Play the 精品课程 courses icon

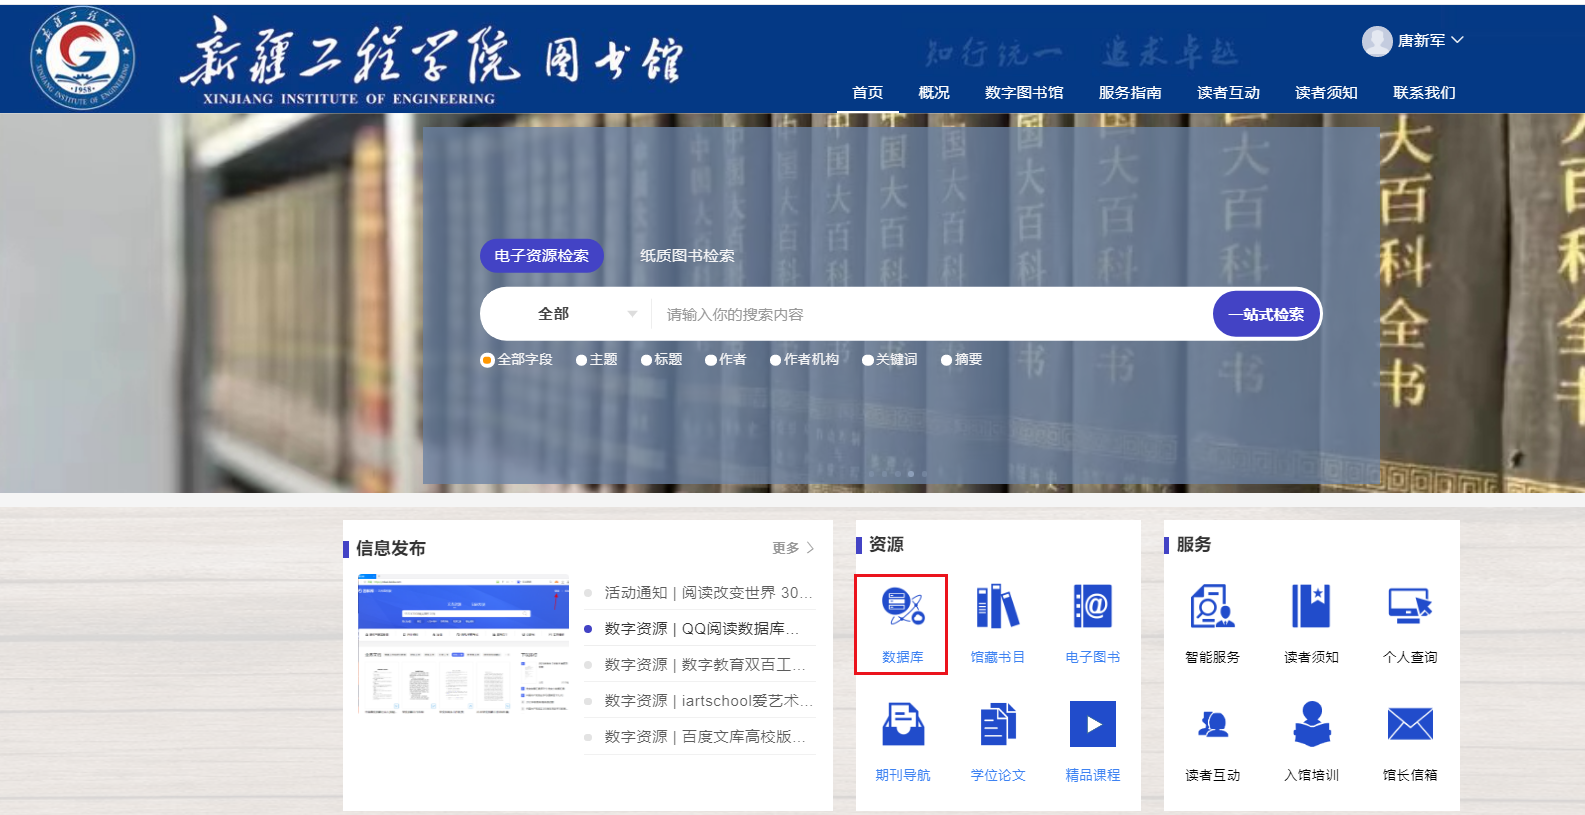[x=1093, y=724]
